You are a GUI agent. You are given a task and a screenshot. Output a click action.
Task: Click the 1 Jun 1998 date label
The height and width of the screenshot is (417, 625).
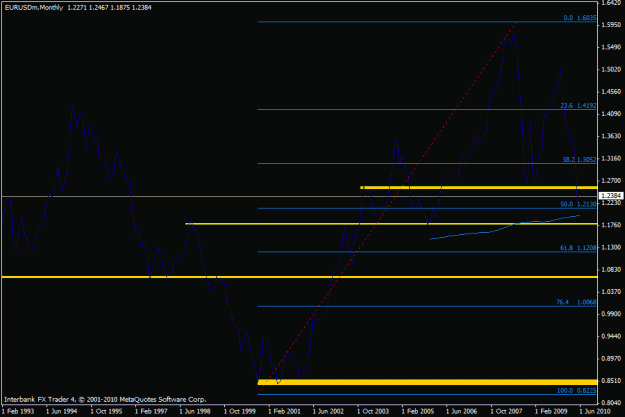point(195,411)
